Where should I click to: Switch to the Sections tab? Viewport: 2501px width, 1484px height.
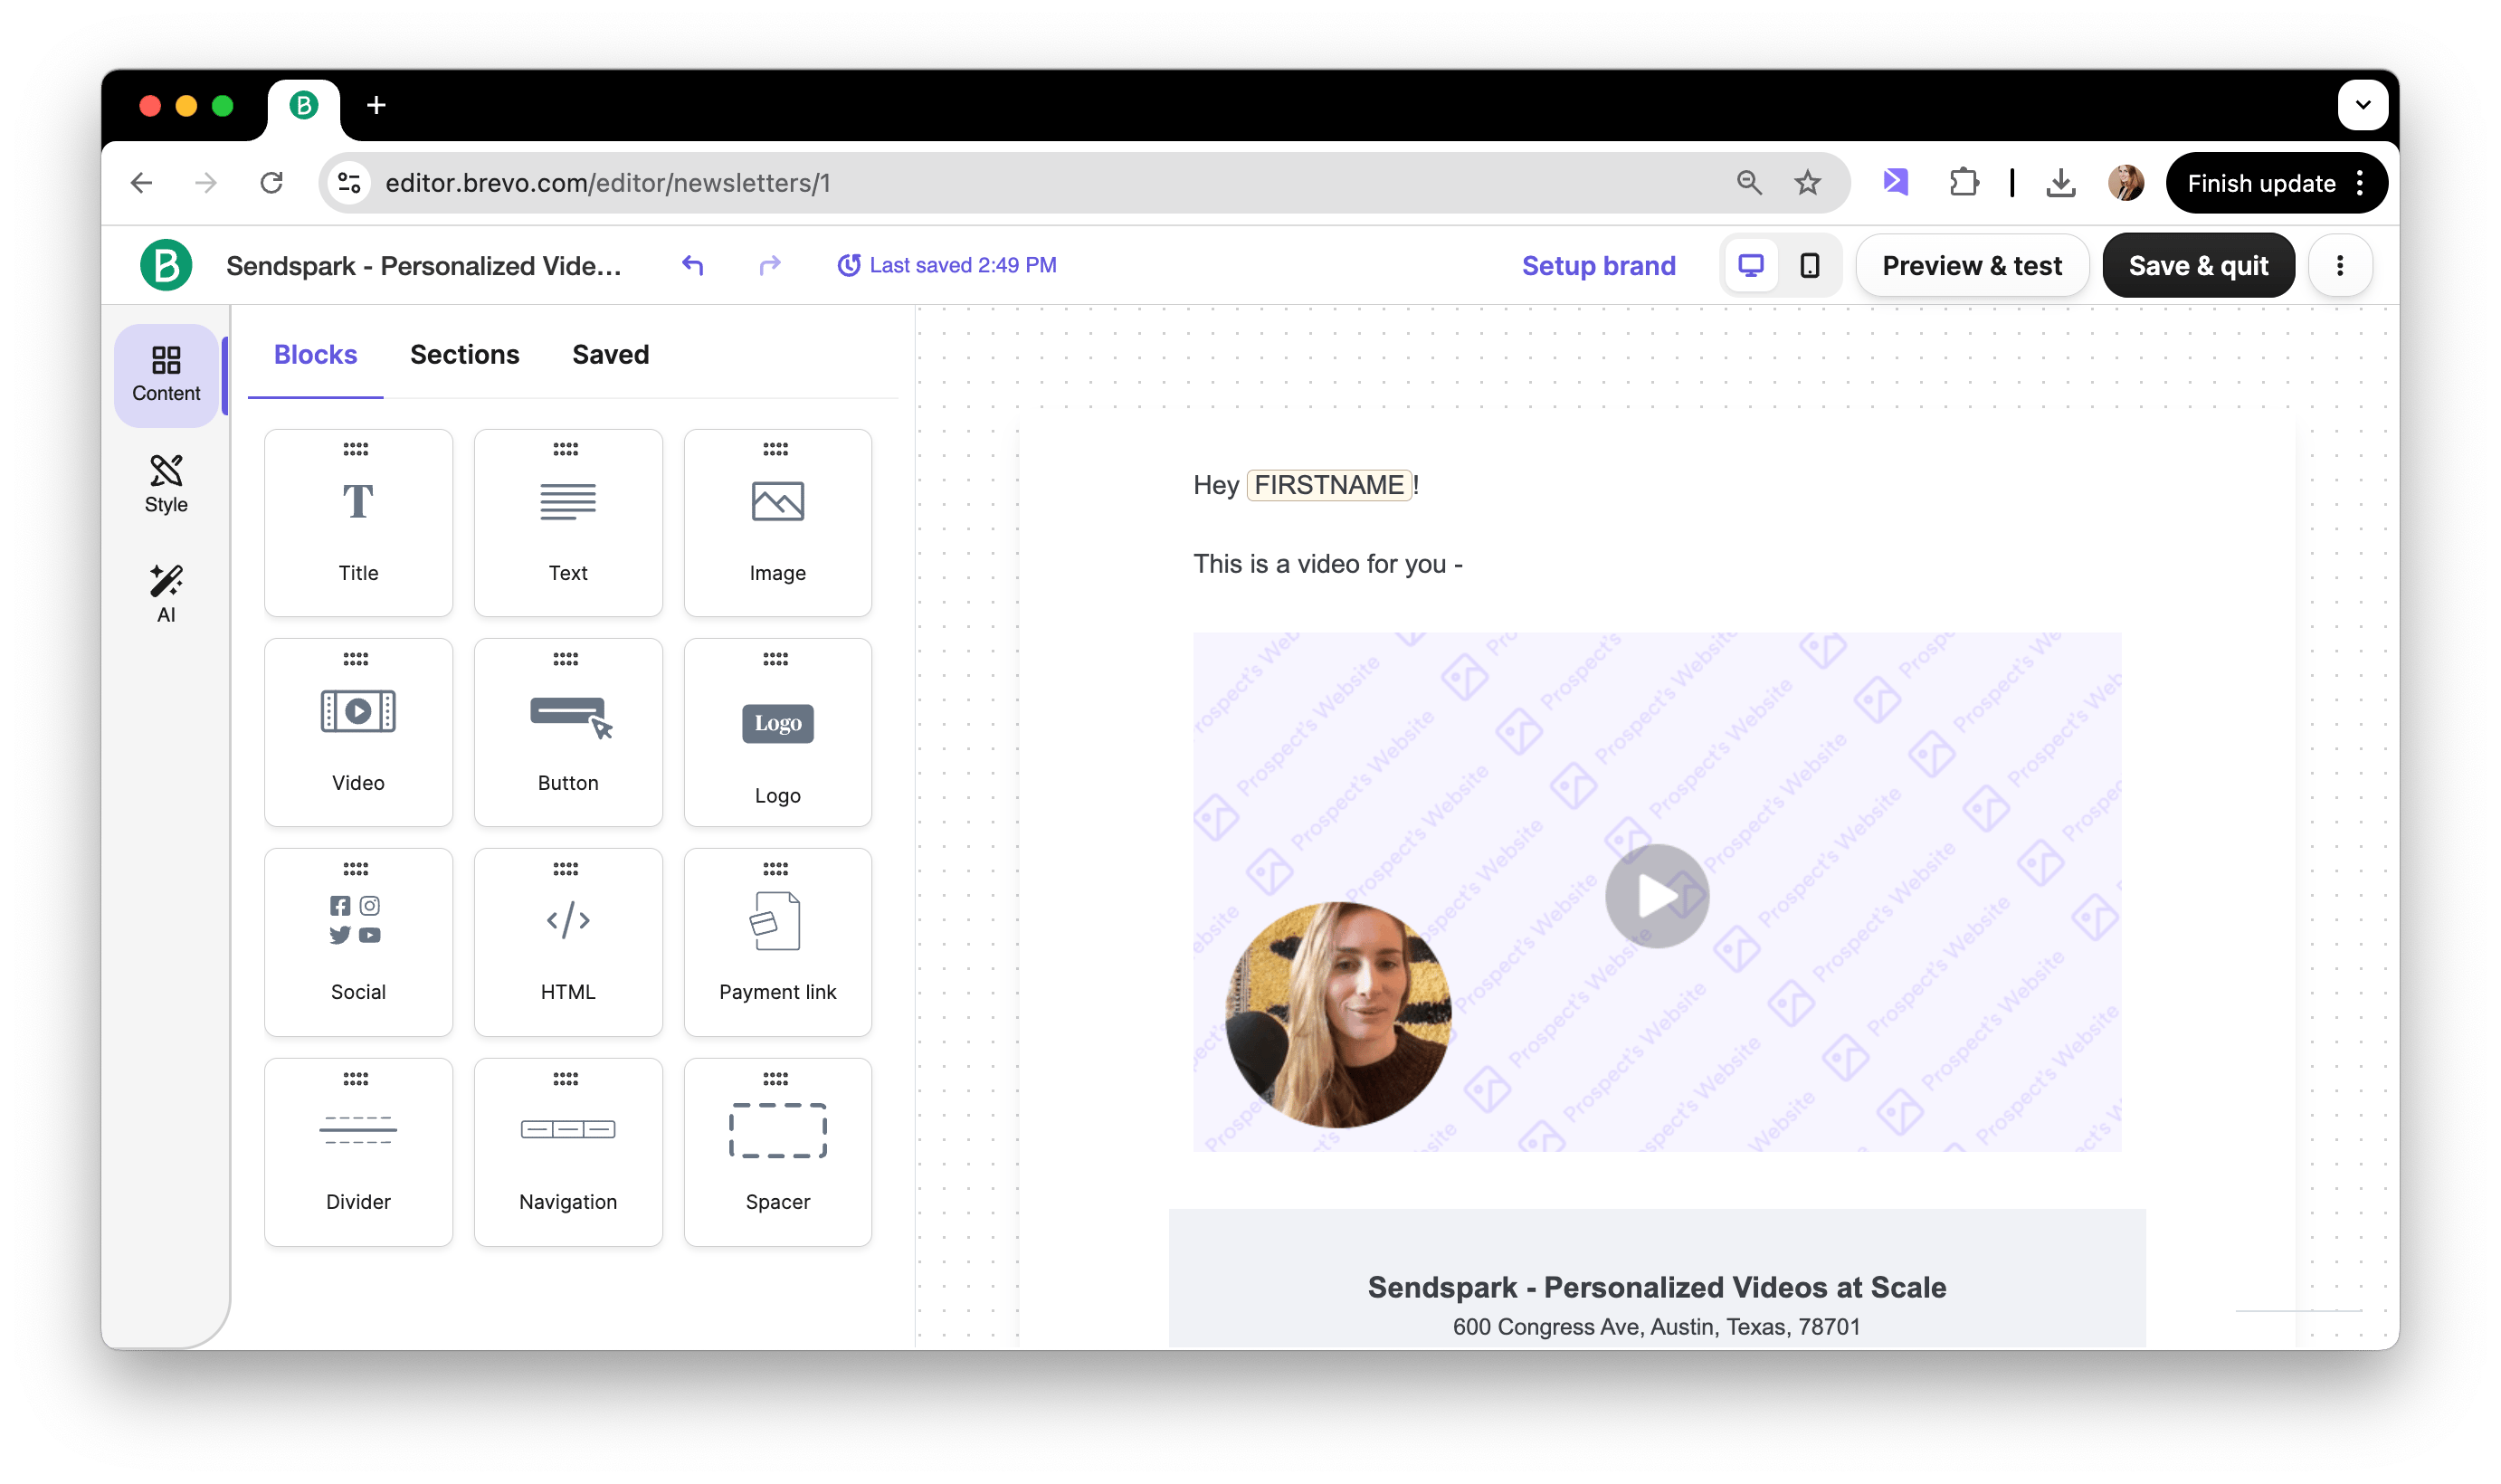465,355
